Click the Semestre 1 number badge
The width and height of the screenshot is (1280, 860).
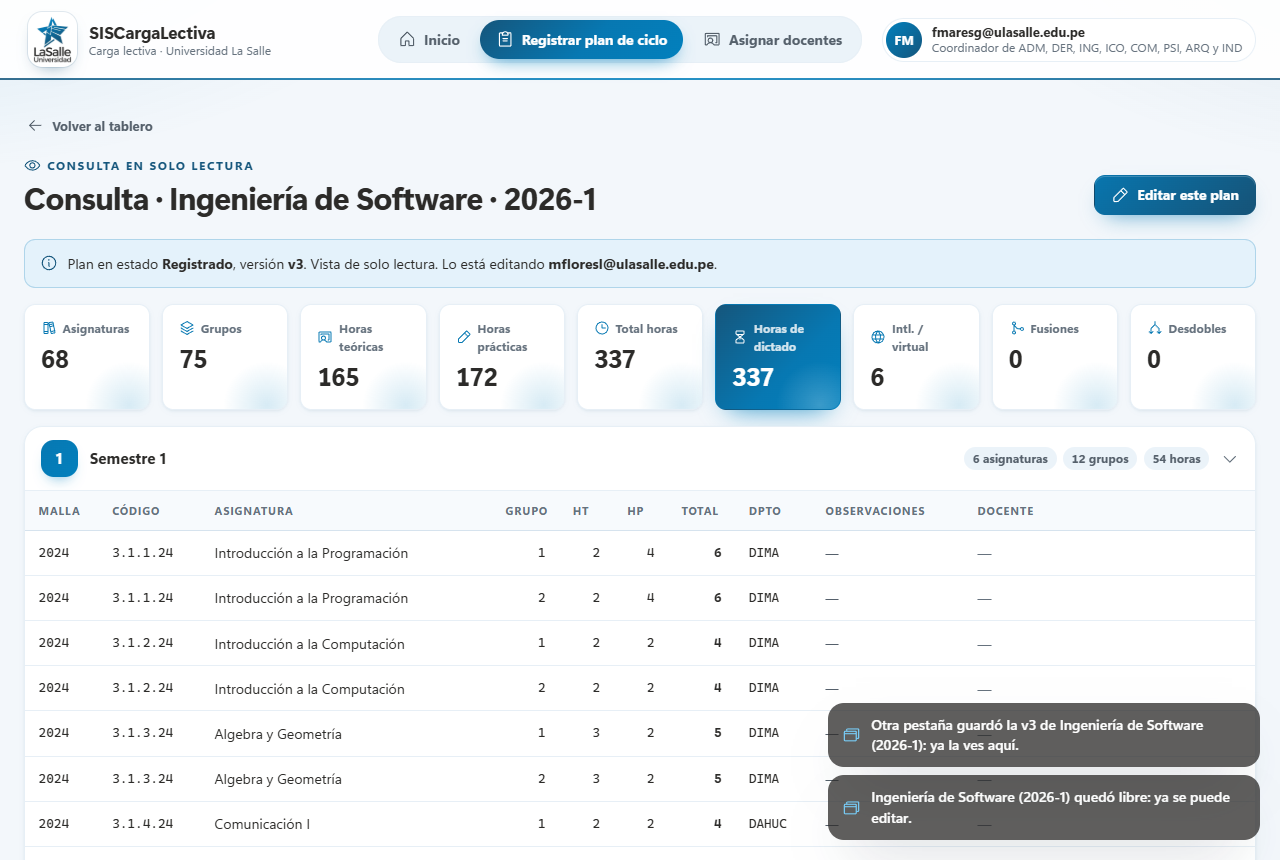59,459
